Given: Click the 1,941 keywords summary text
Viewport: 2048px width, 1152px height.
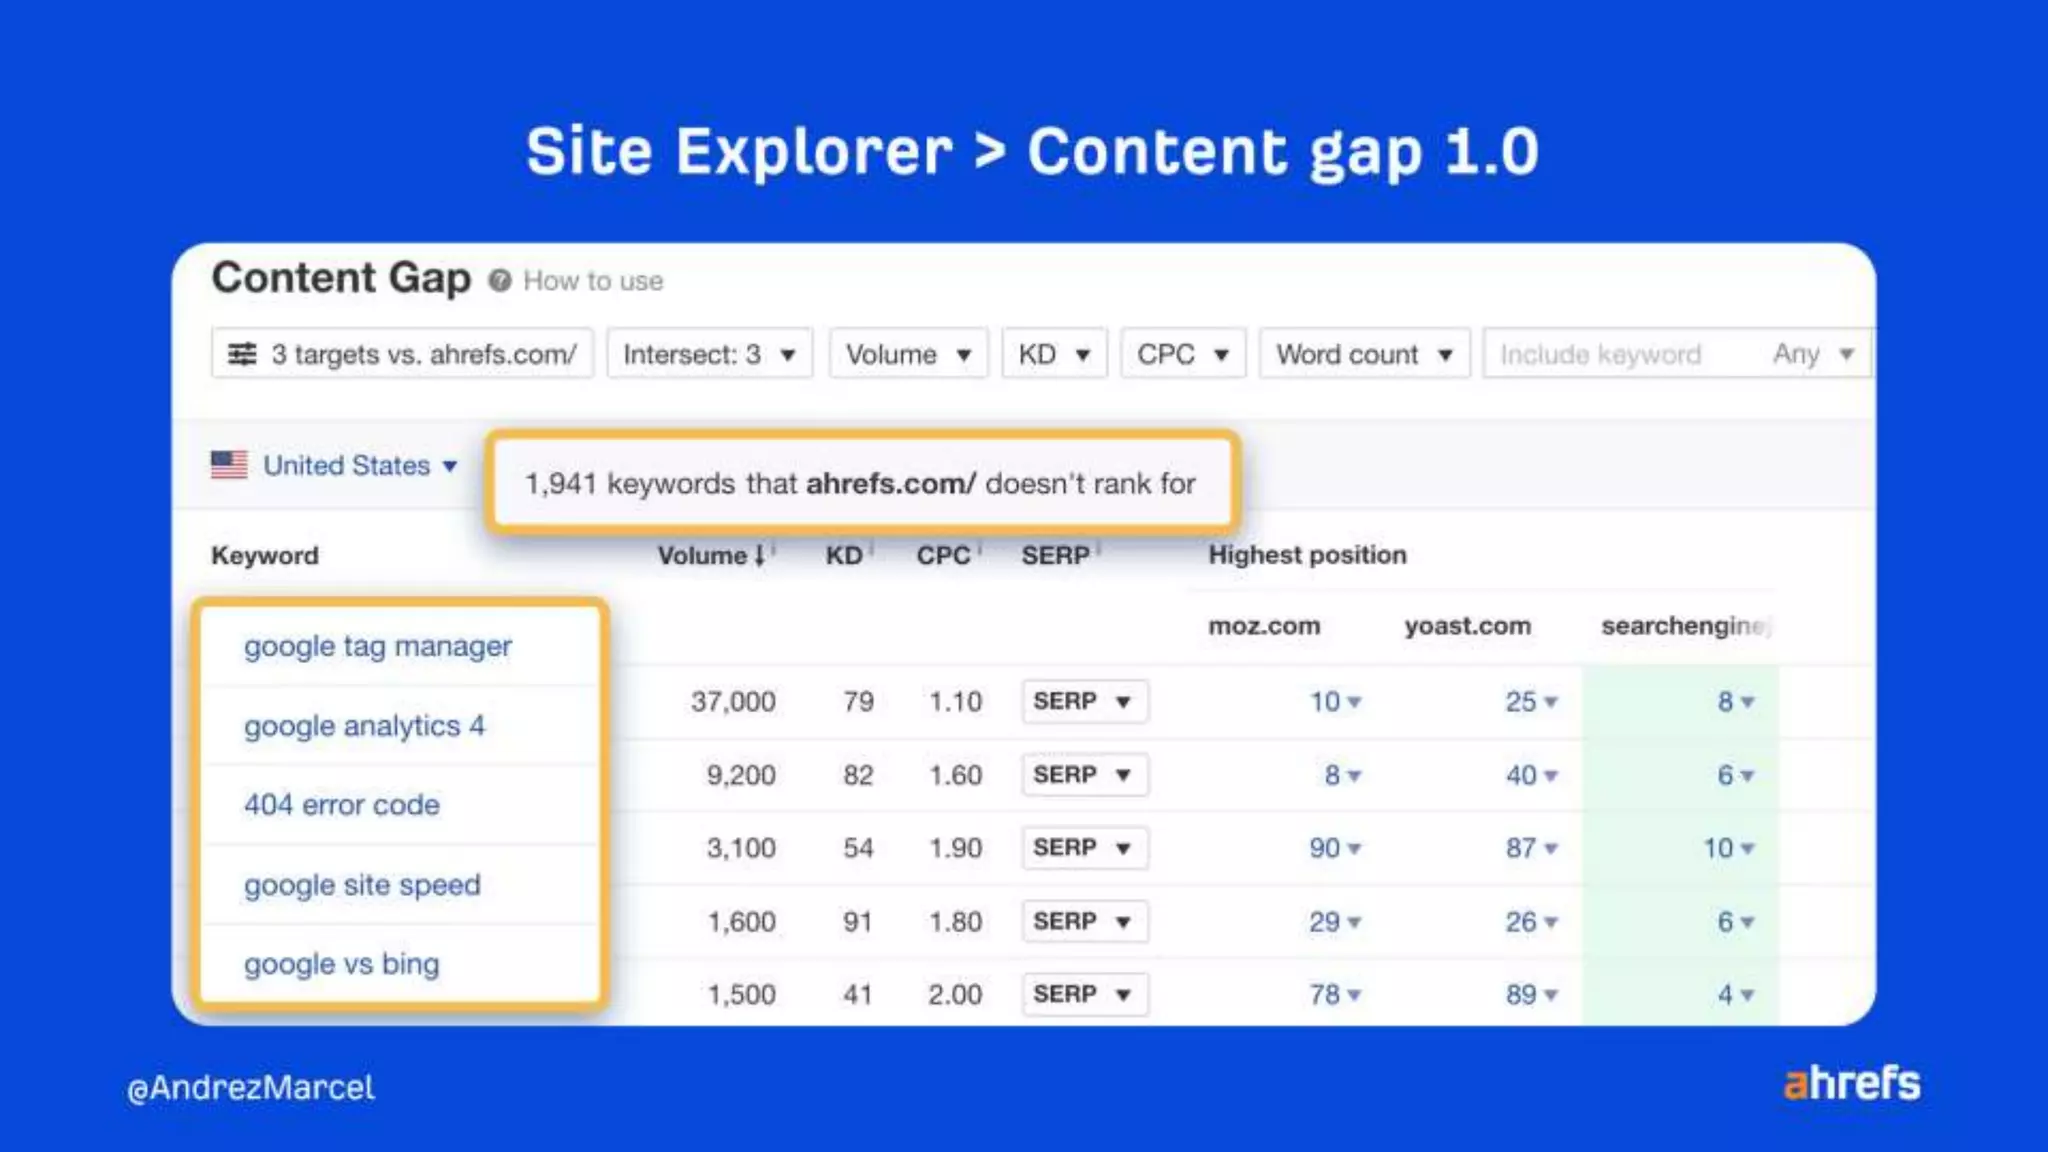Looking at the screenshot, I should [861, 484].
